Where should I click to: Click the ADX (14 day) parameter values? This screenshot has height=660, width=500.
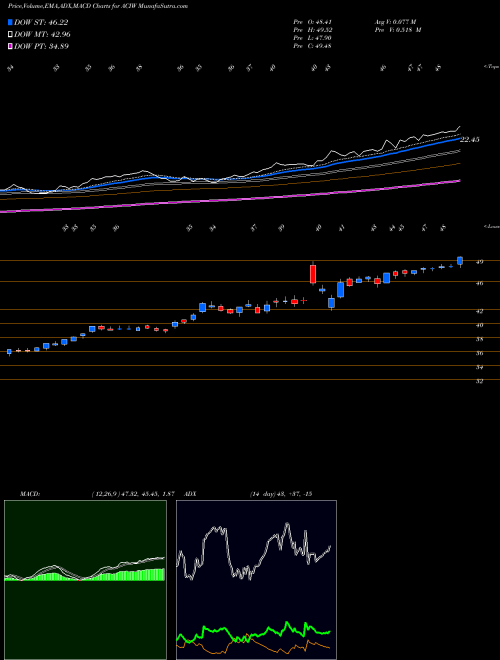[x=280, y=494]
